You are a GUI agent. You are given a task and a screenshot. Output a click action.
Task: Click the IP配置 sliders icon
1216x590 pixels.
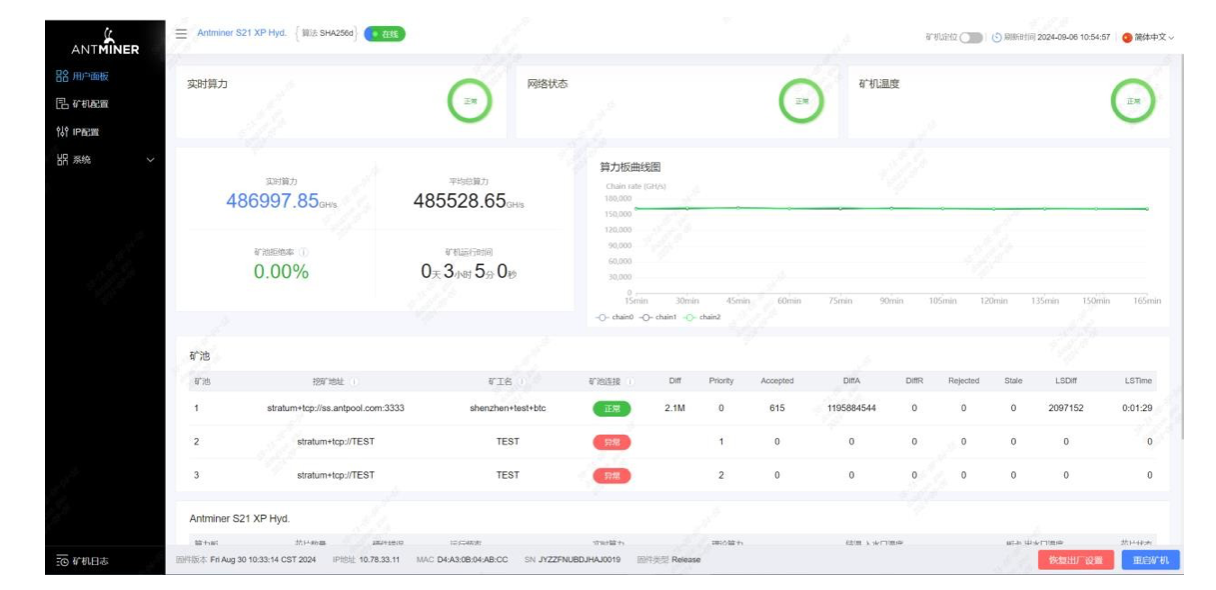(x=61, y=132)
